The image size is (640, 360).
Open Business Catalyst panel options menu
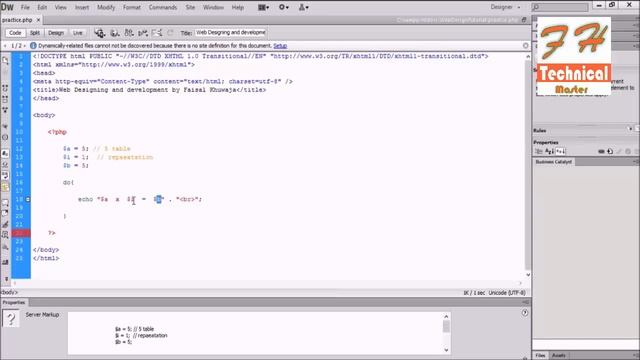pos(636,162)
